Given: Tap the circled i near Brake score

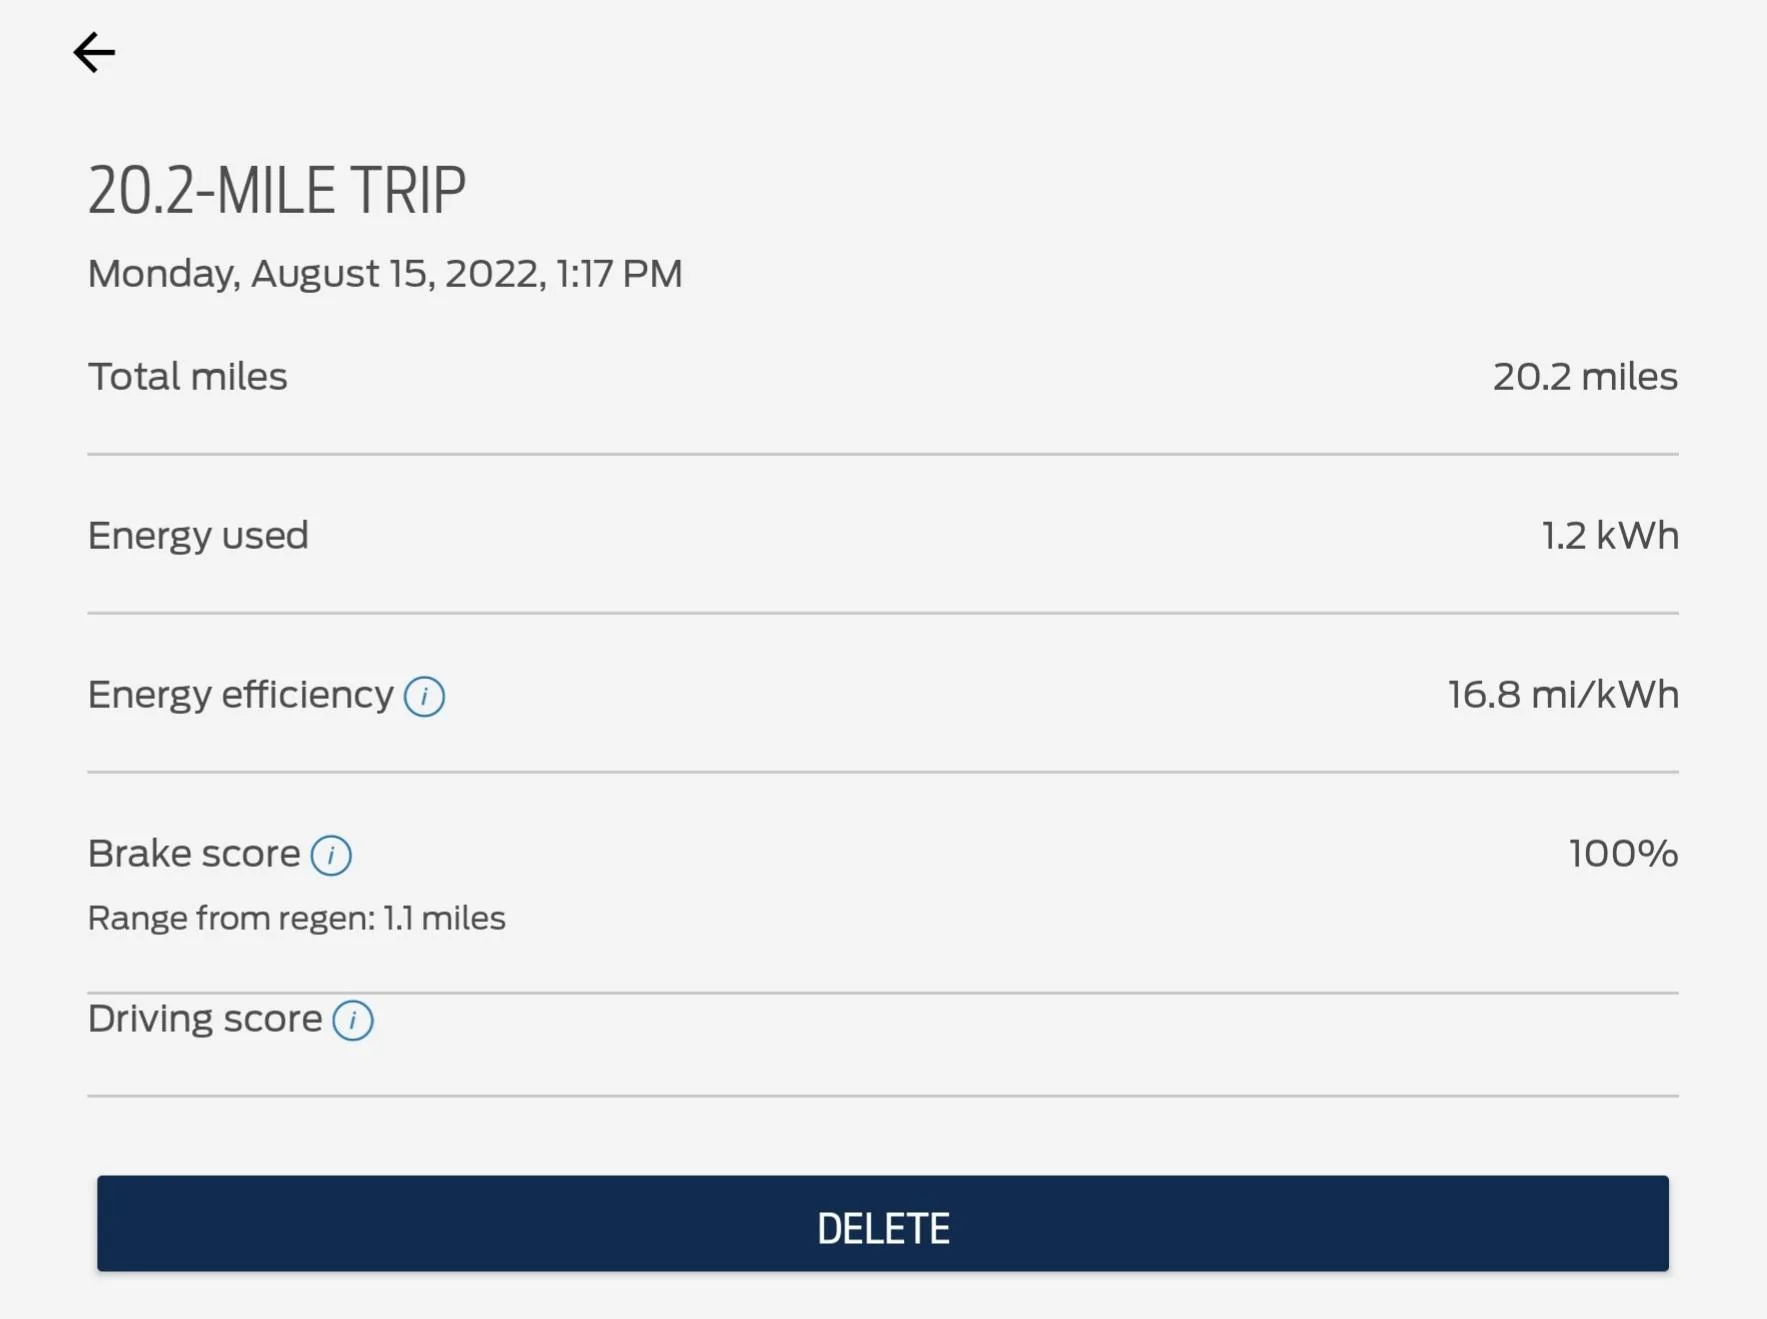Looking at the screenshot, I should 332,856.
